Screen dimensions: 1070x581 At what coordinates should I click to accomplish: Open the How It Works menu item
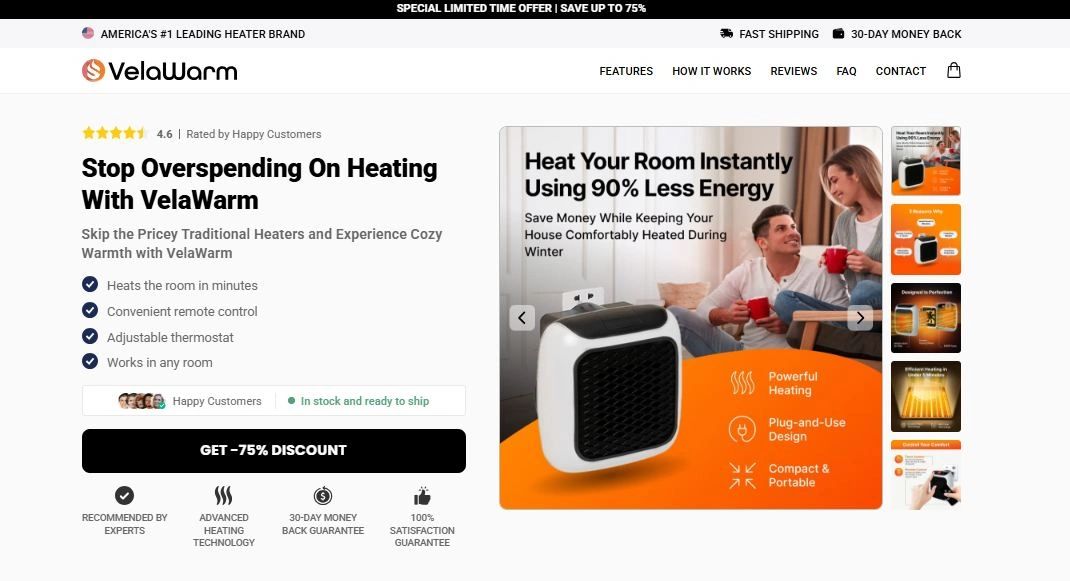(x=711, y=71)
